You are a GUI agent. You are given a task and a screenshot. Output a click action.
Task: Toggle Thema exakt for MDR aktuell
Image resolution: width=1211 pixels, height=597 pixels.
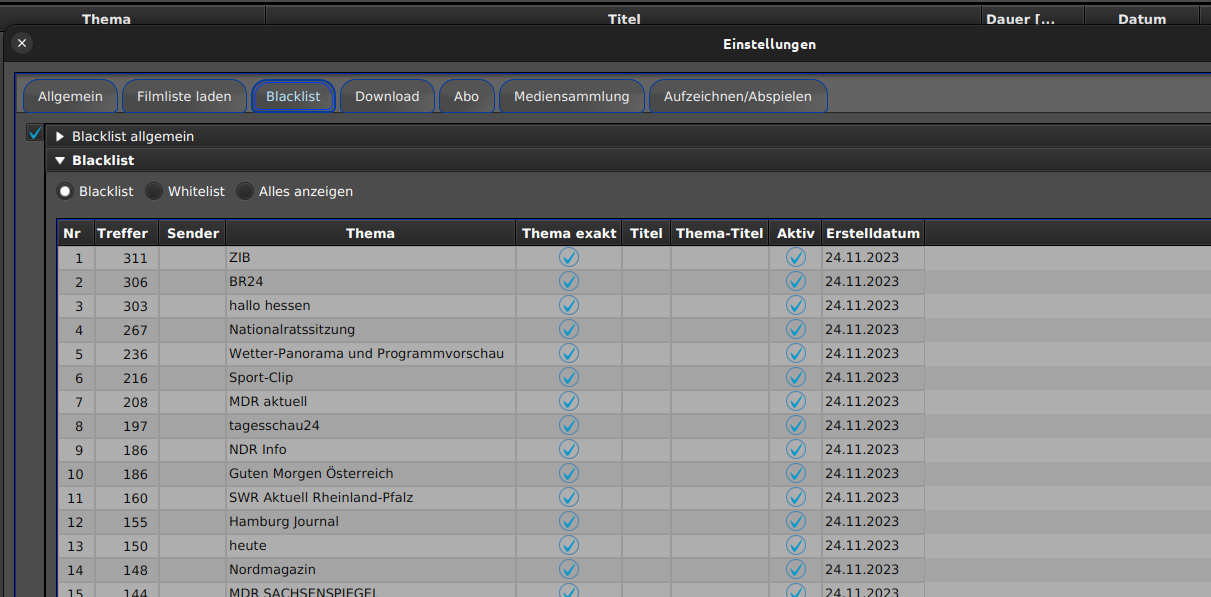[569, 401]
